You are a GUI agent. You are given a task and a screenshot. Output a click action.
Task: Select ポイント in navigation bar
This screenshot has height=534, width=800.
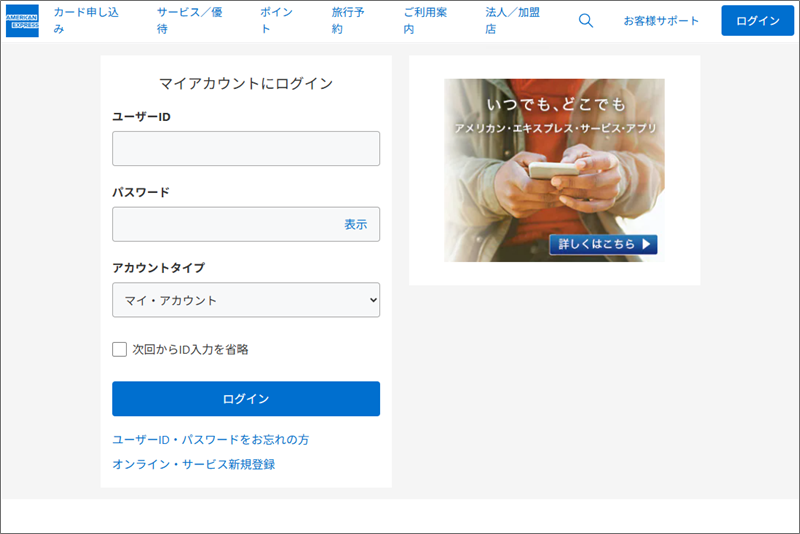(x=277, y=20)
